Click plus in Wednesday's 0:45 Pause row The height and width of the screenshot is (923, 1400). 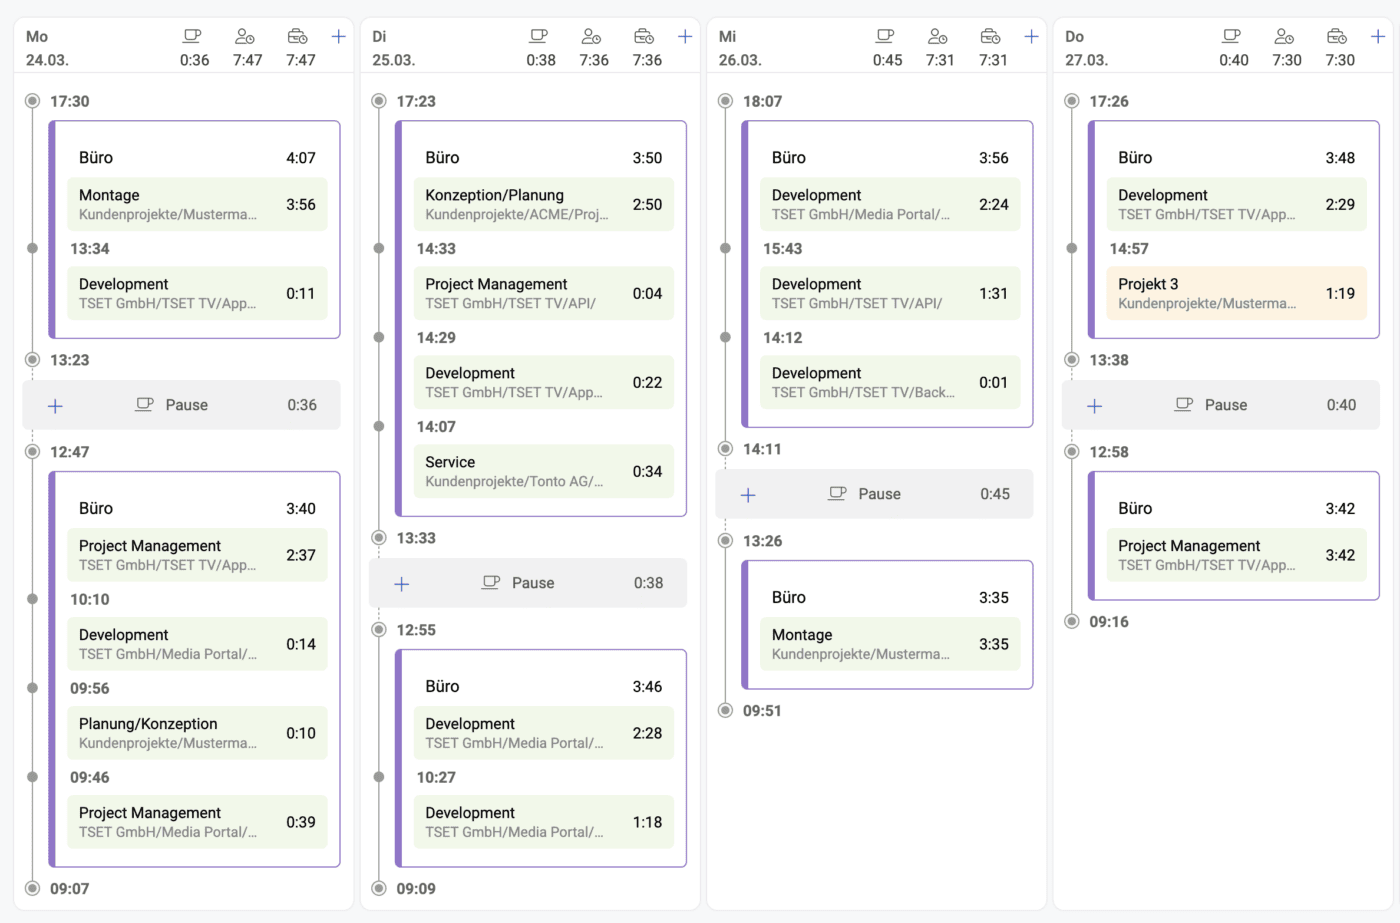tap(748, 495)
